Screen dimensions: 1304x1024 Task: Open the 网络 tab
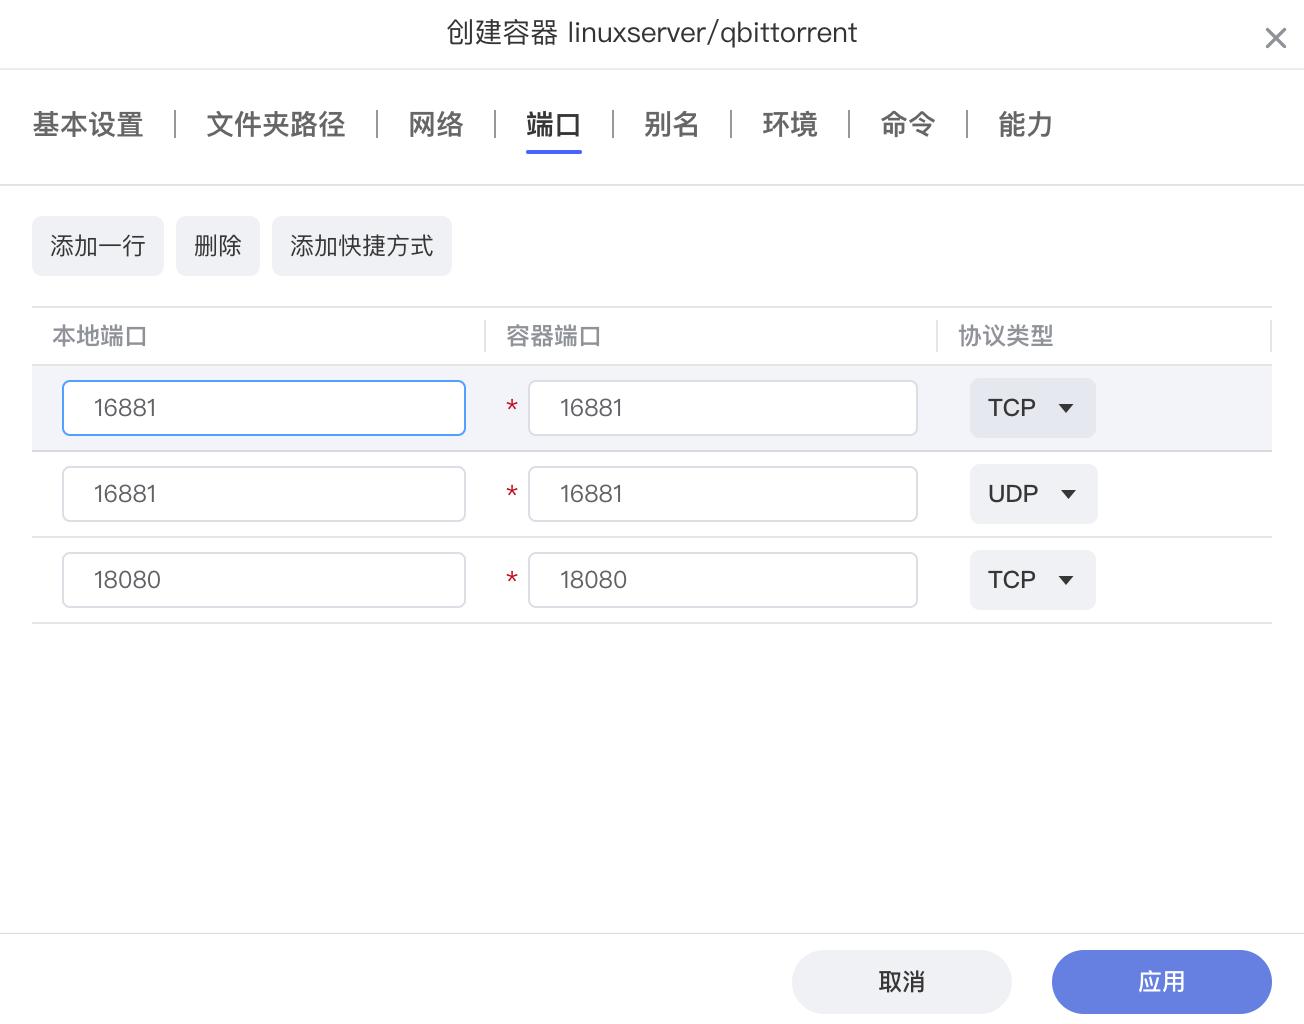(436, 125)
